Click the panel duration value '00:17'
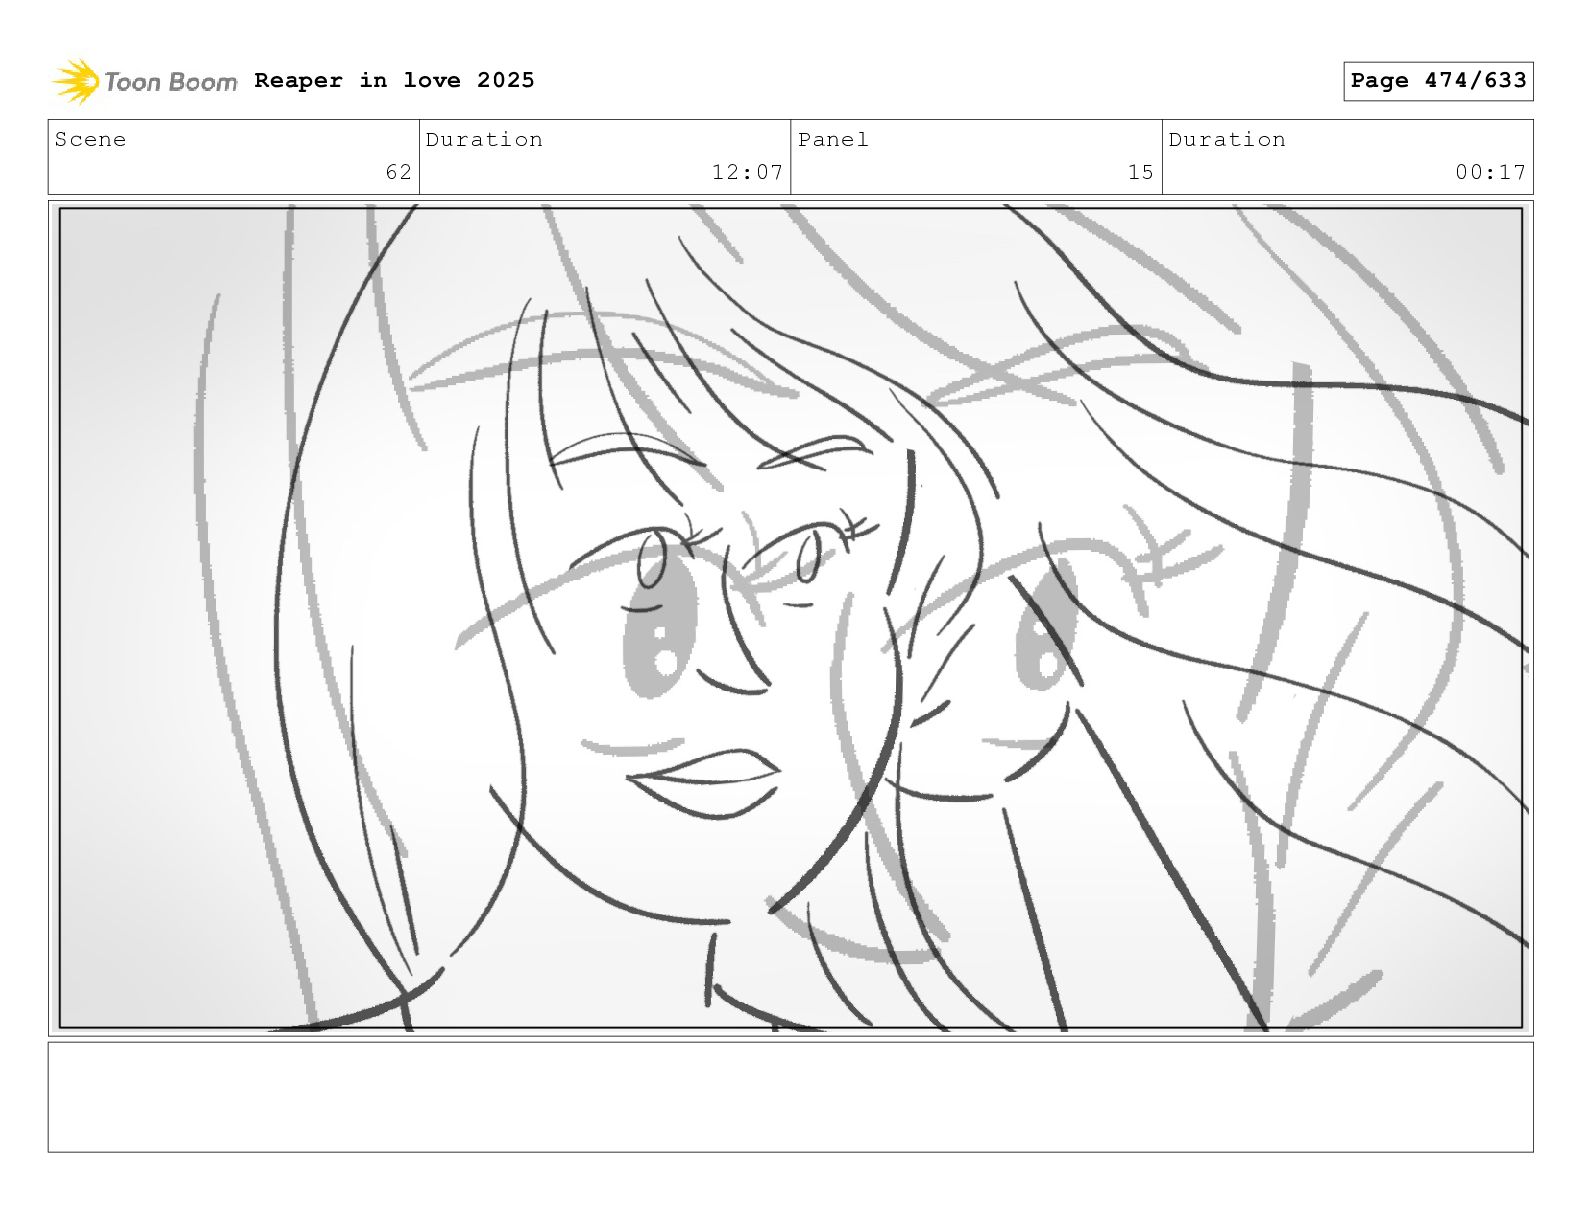 pyautogui.click(x=1490, y=172)
